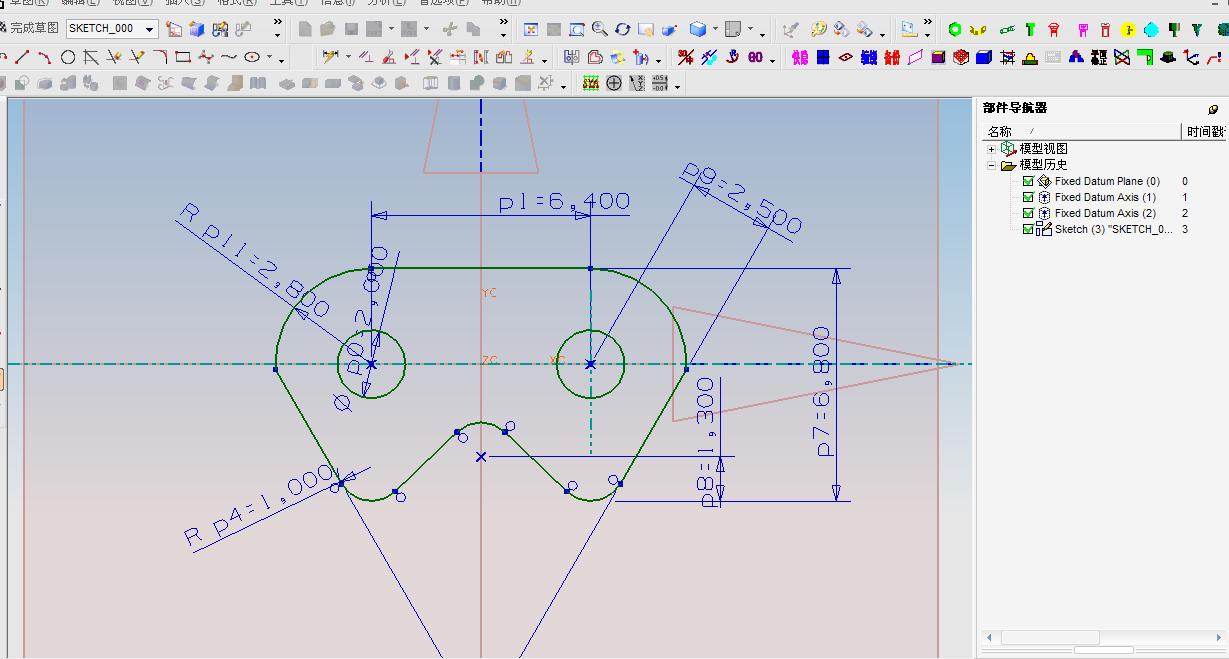This screenshot has width=1229, height=659.
Task: Open the SKETCH_000 sketch name dropdown
Action: click(x=149, y=29)
